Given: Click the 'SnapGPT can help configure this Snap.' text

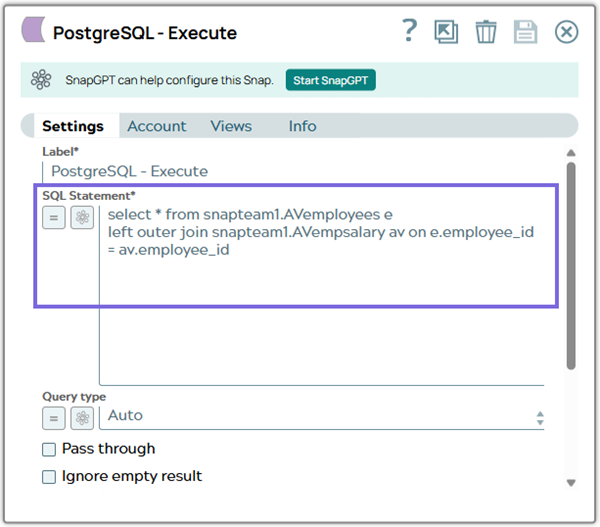Looking at the screenshot, I should point(169,80).
